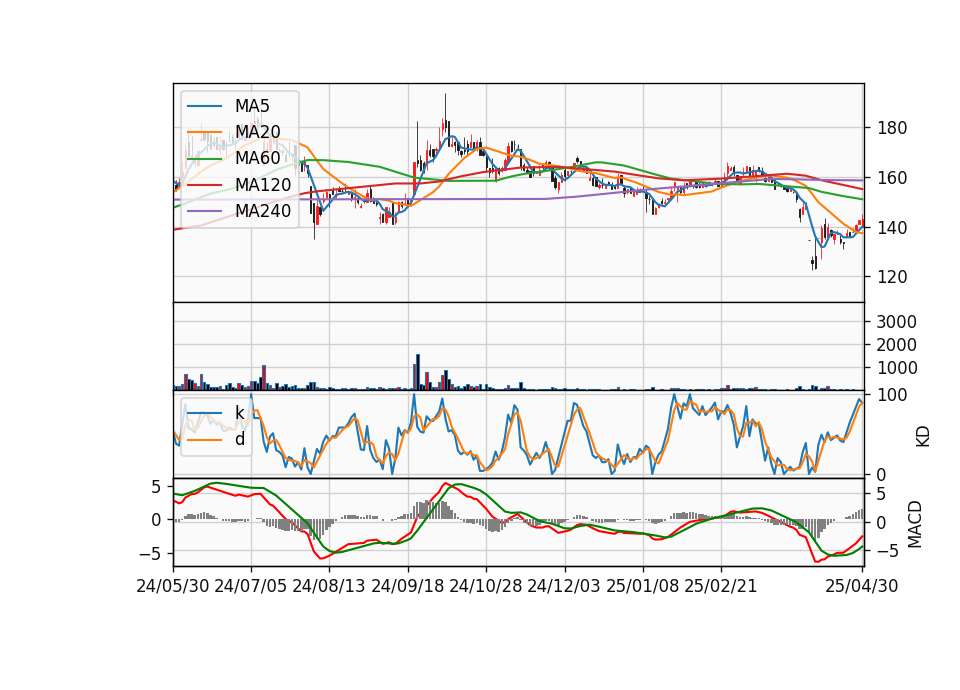Click the green MA60 legend line sample
Screen dimensions: 960x690
(204, 159)
